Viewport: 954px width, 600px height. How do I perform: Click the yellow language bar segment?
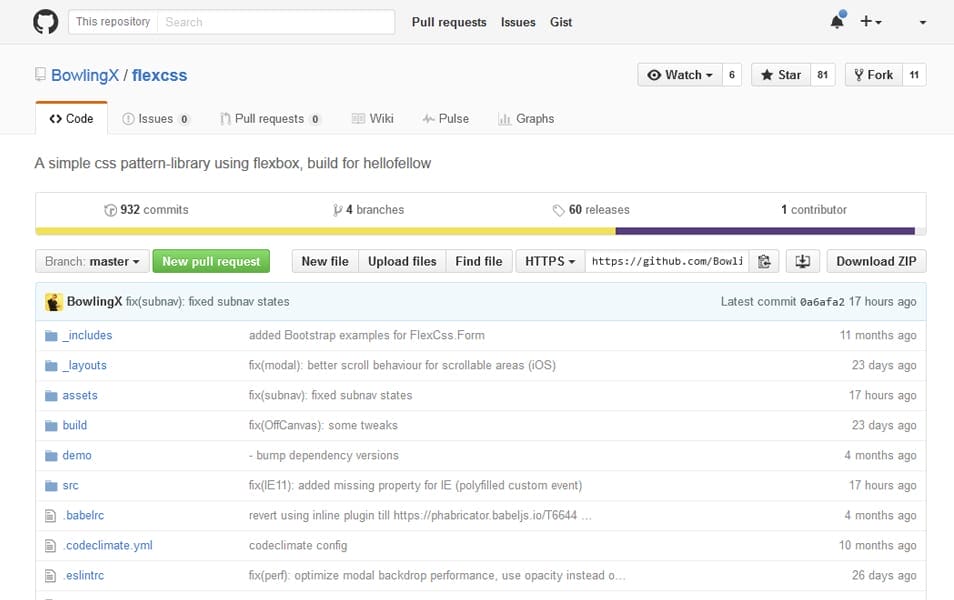(x=326, y=231)
